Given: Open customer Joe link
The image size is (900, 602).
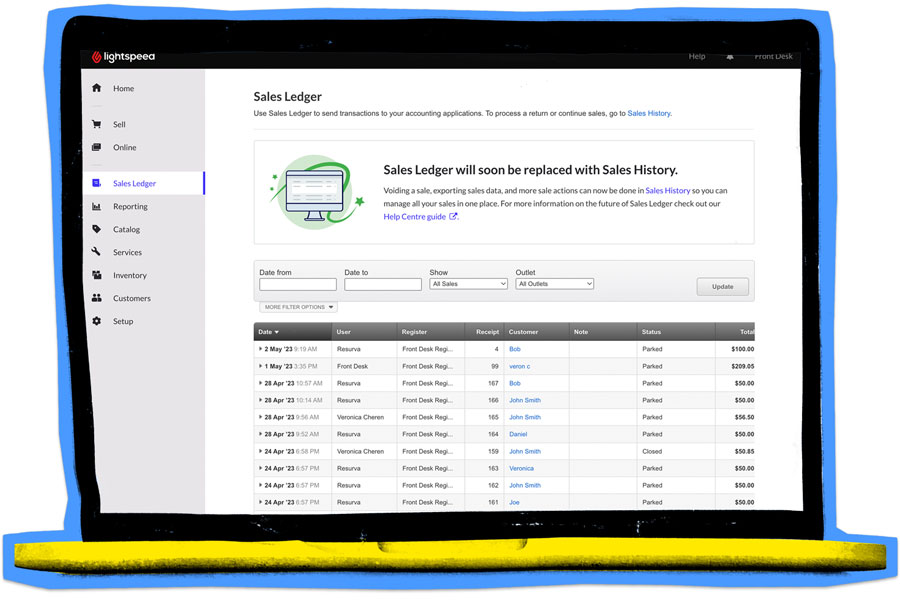Looking at the screenshot, I should pyautogui.click(x=514, y=502).
